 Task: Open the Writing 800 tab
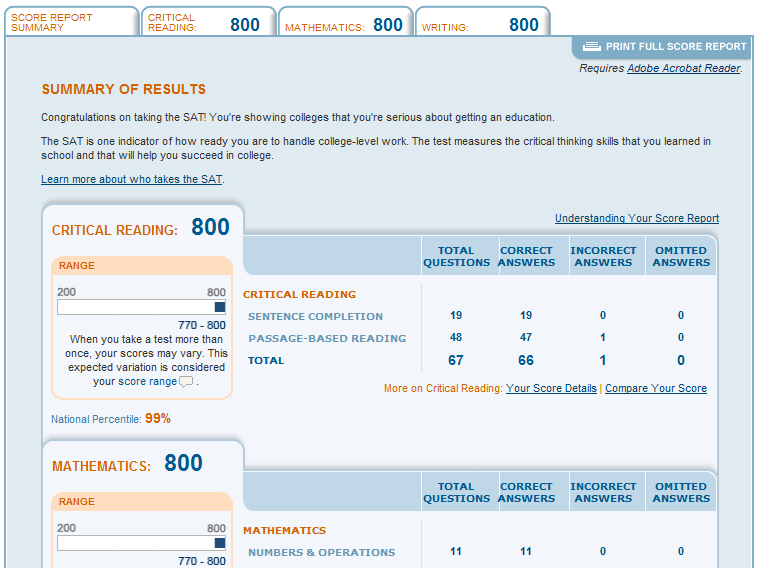tap(483, 22)
